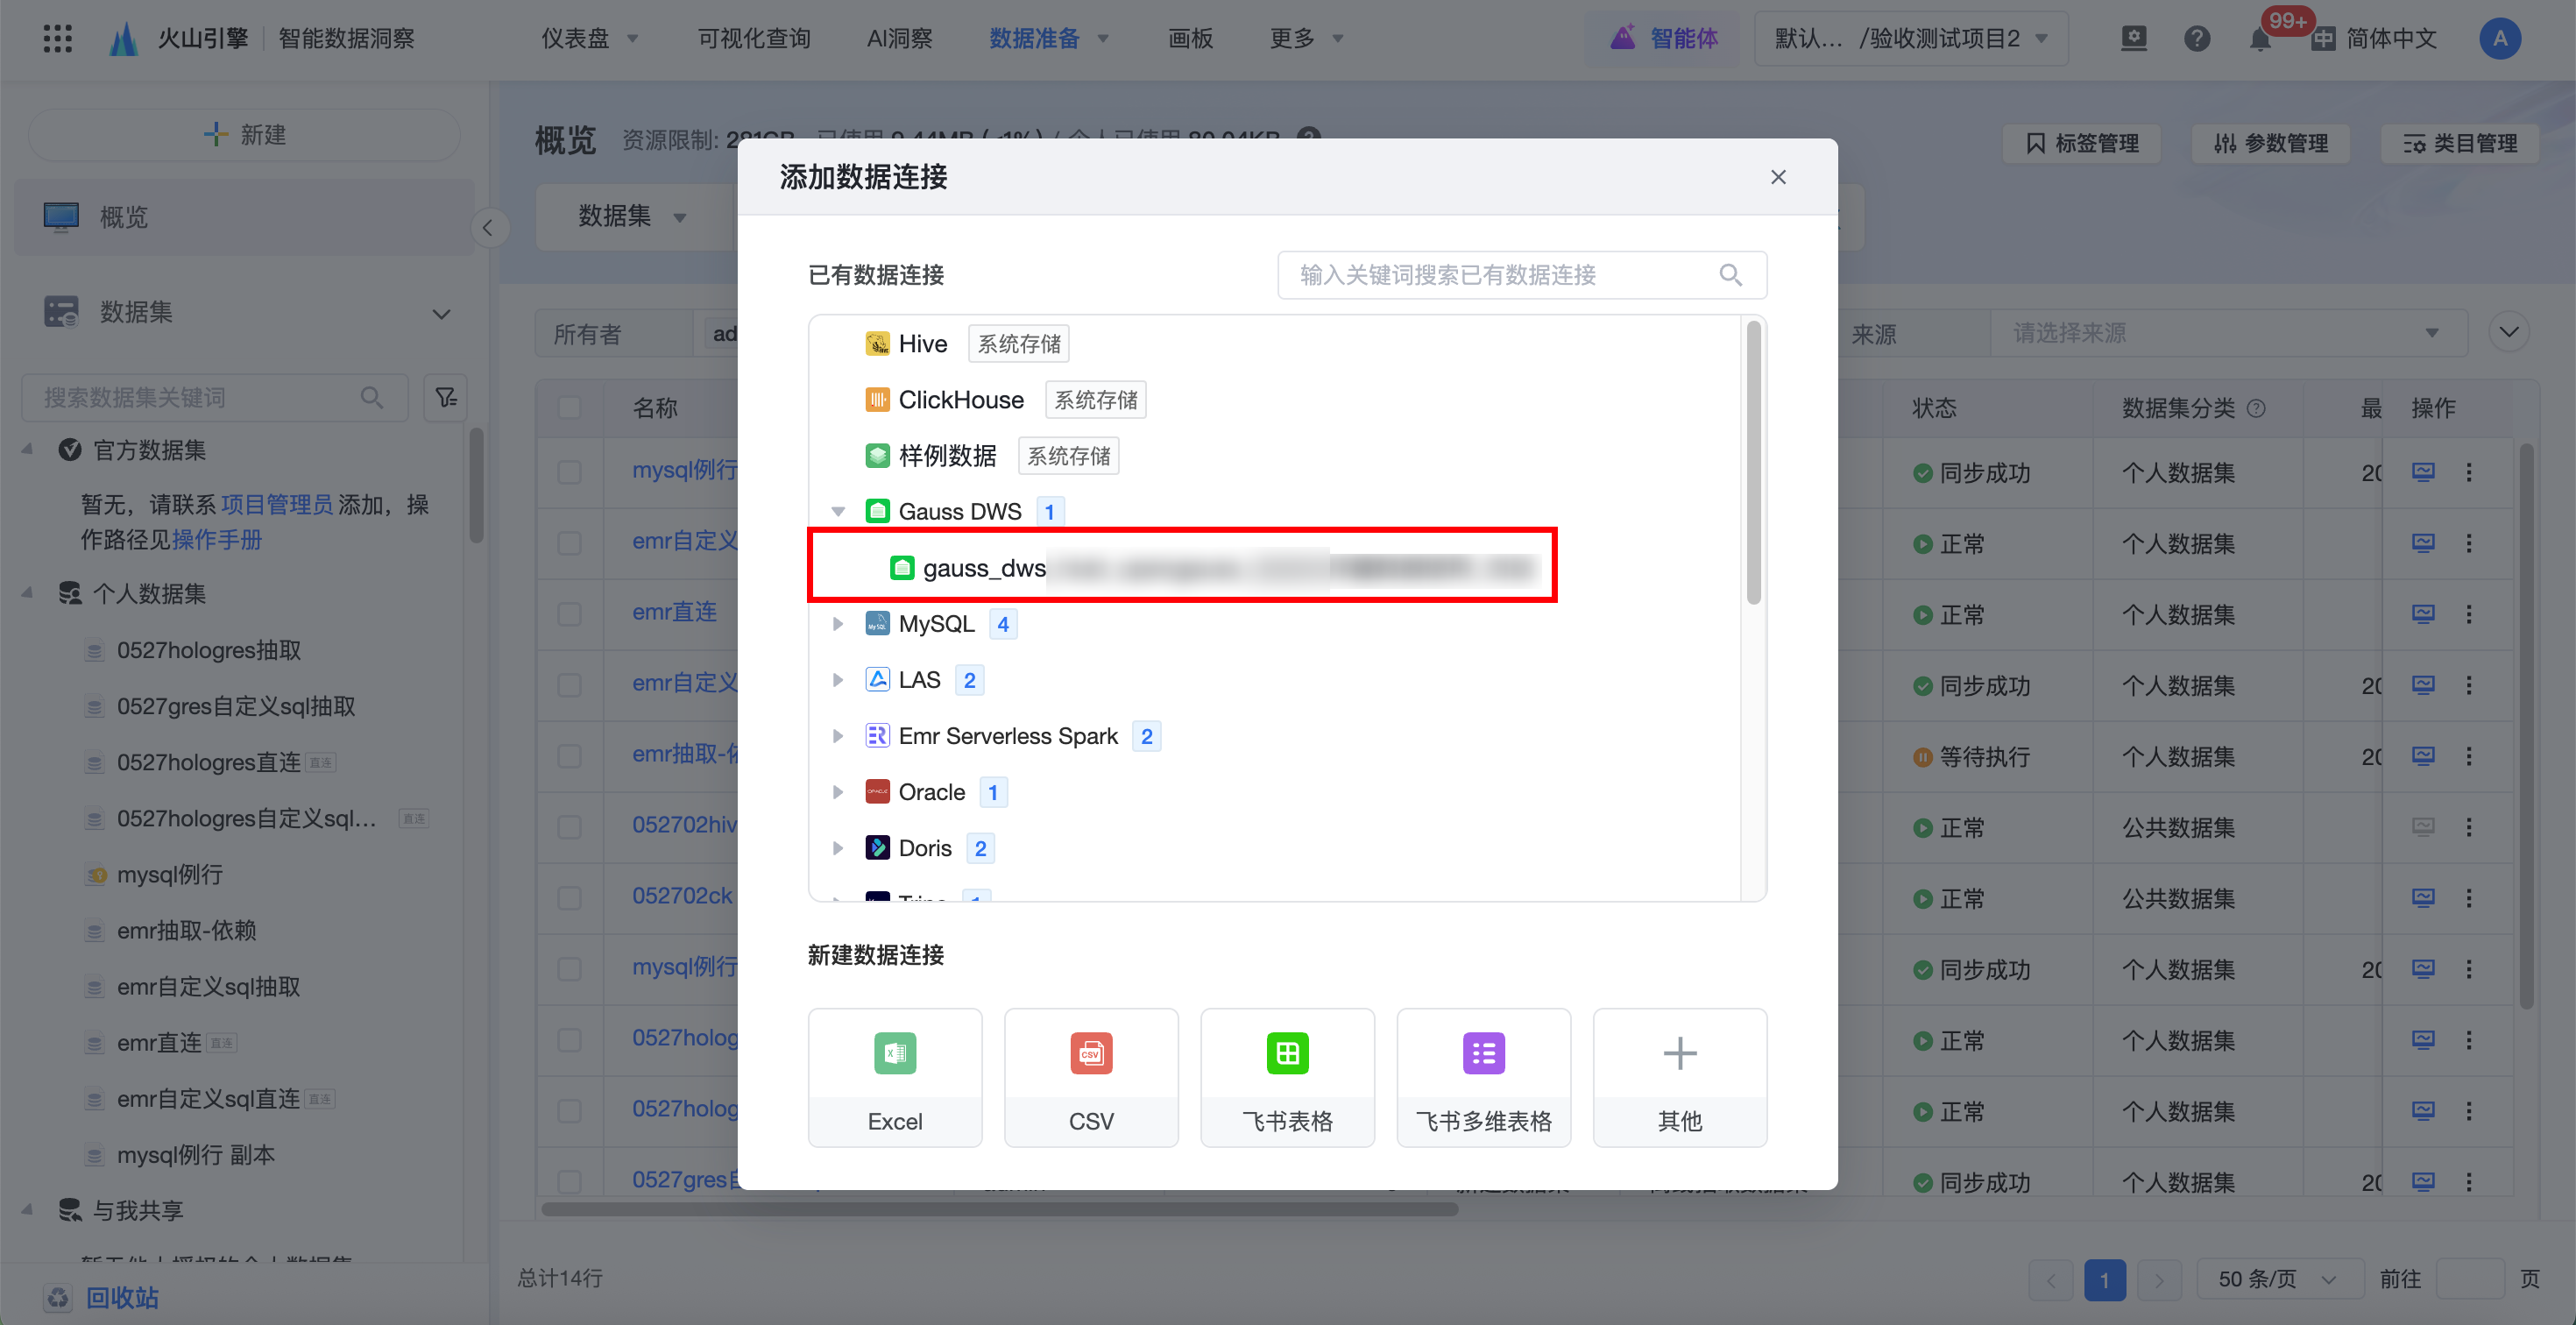Check the 052702ck row checkbox
2576x1325 pixels.
(x=569, y=898)
